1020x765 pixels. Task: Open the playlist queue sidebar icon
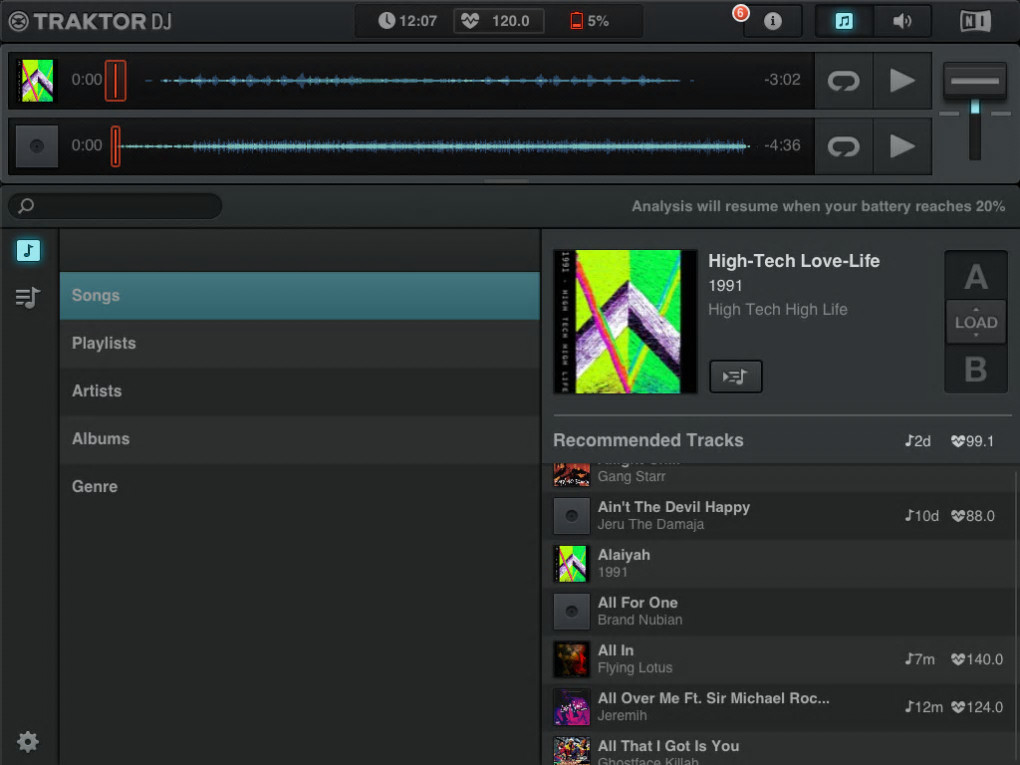[28, 298]
